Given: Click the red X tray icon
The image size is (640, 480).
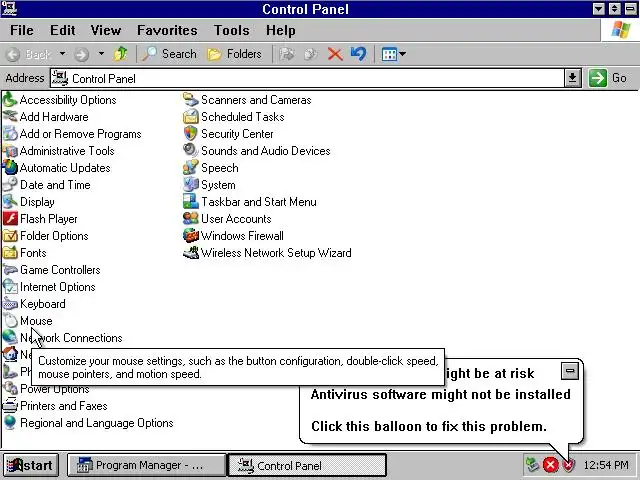Looking at the screenshot, I should pyautogui.click(x=550, y=465).
